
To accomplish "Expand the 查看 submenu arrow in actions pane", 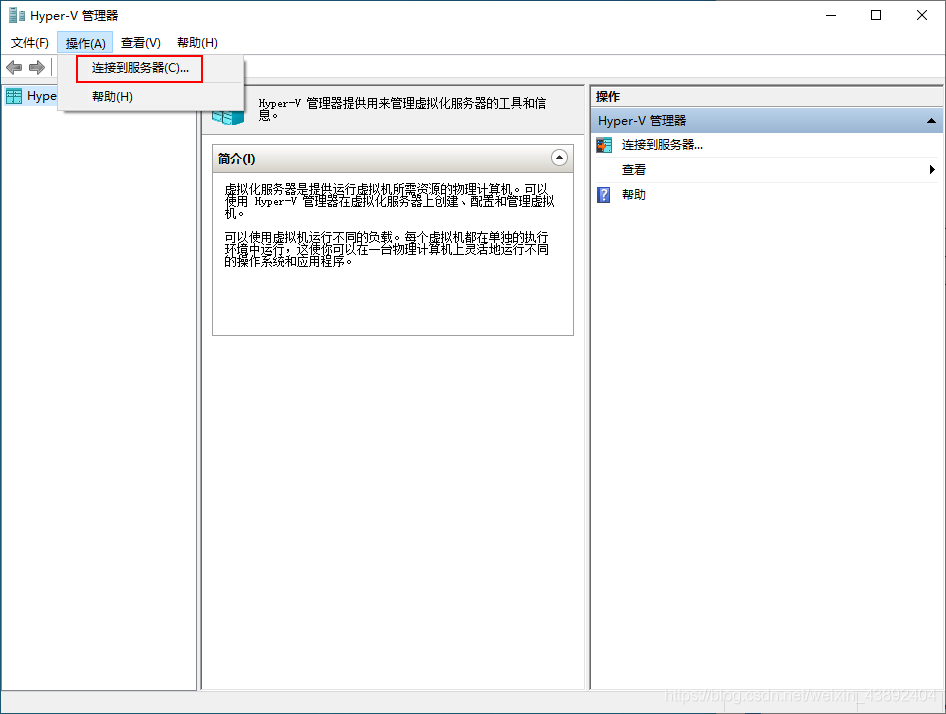I will tap(932, 170).
